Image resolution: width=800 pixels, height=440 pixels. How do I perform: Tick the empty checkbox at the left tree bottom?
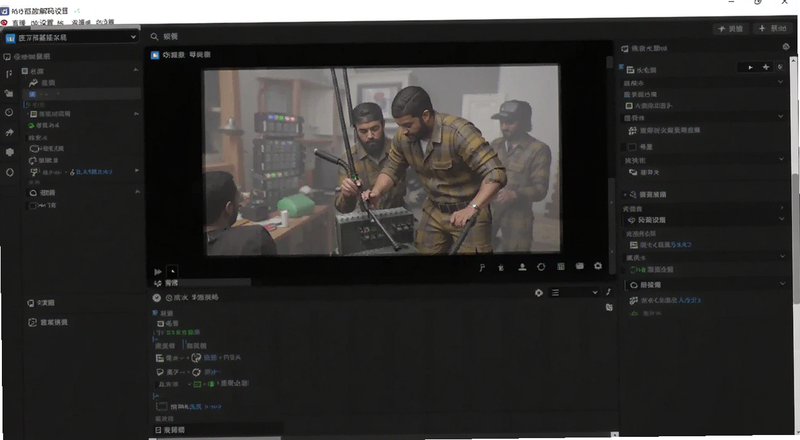(x=33, y=206)
